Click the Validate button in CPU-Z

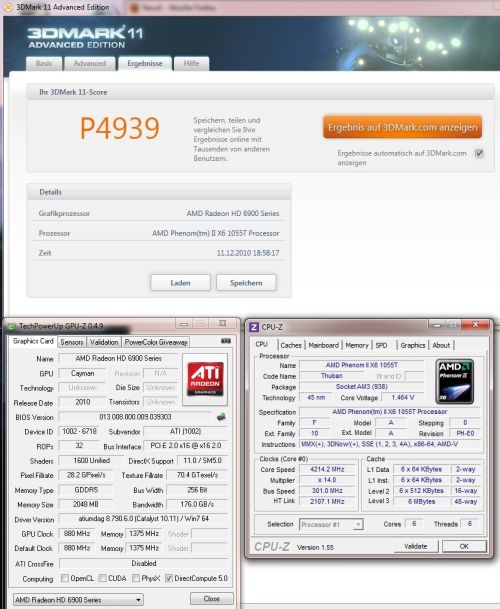pyautogui.click(x=416, y=546)
